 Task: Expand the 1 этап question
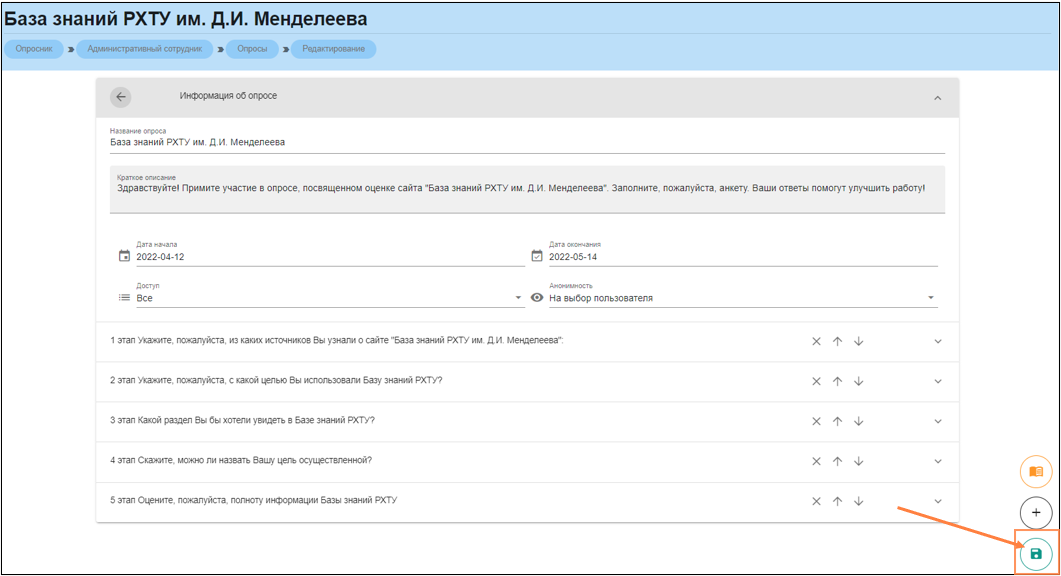tap(938, 341)
